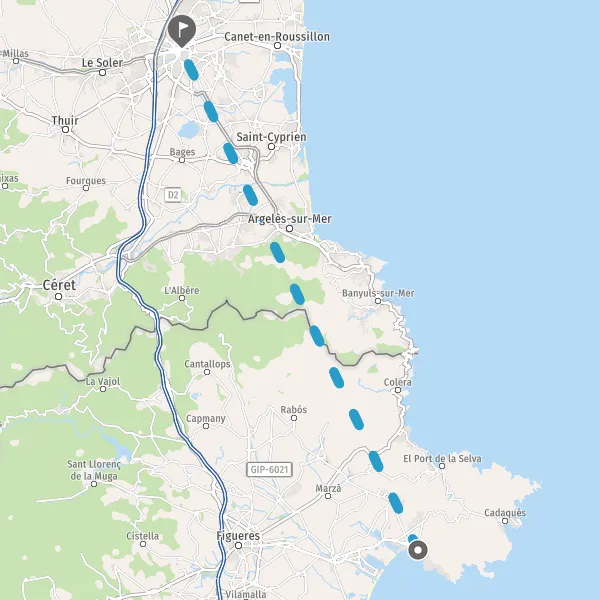Click the Rabós village marker
This screenshot has width=600, height=600.
[294, 418]
